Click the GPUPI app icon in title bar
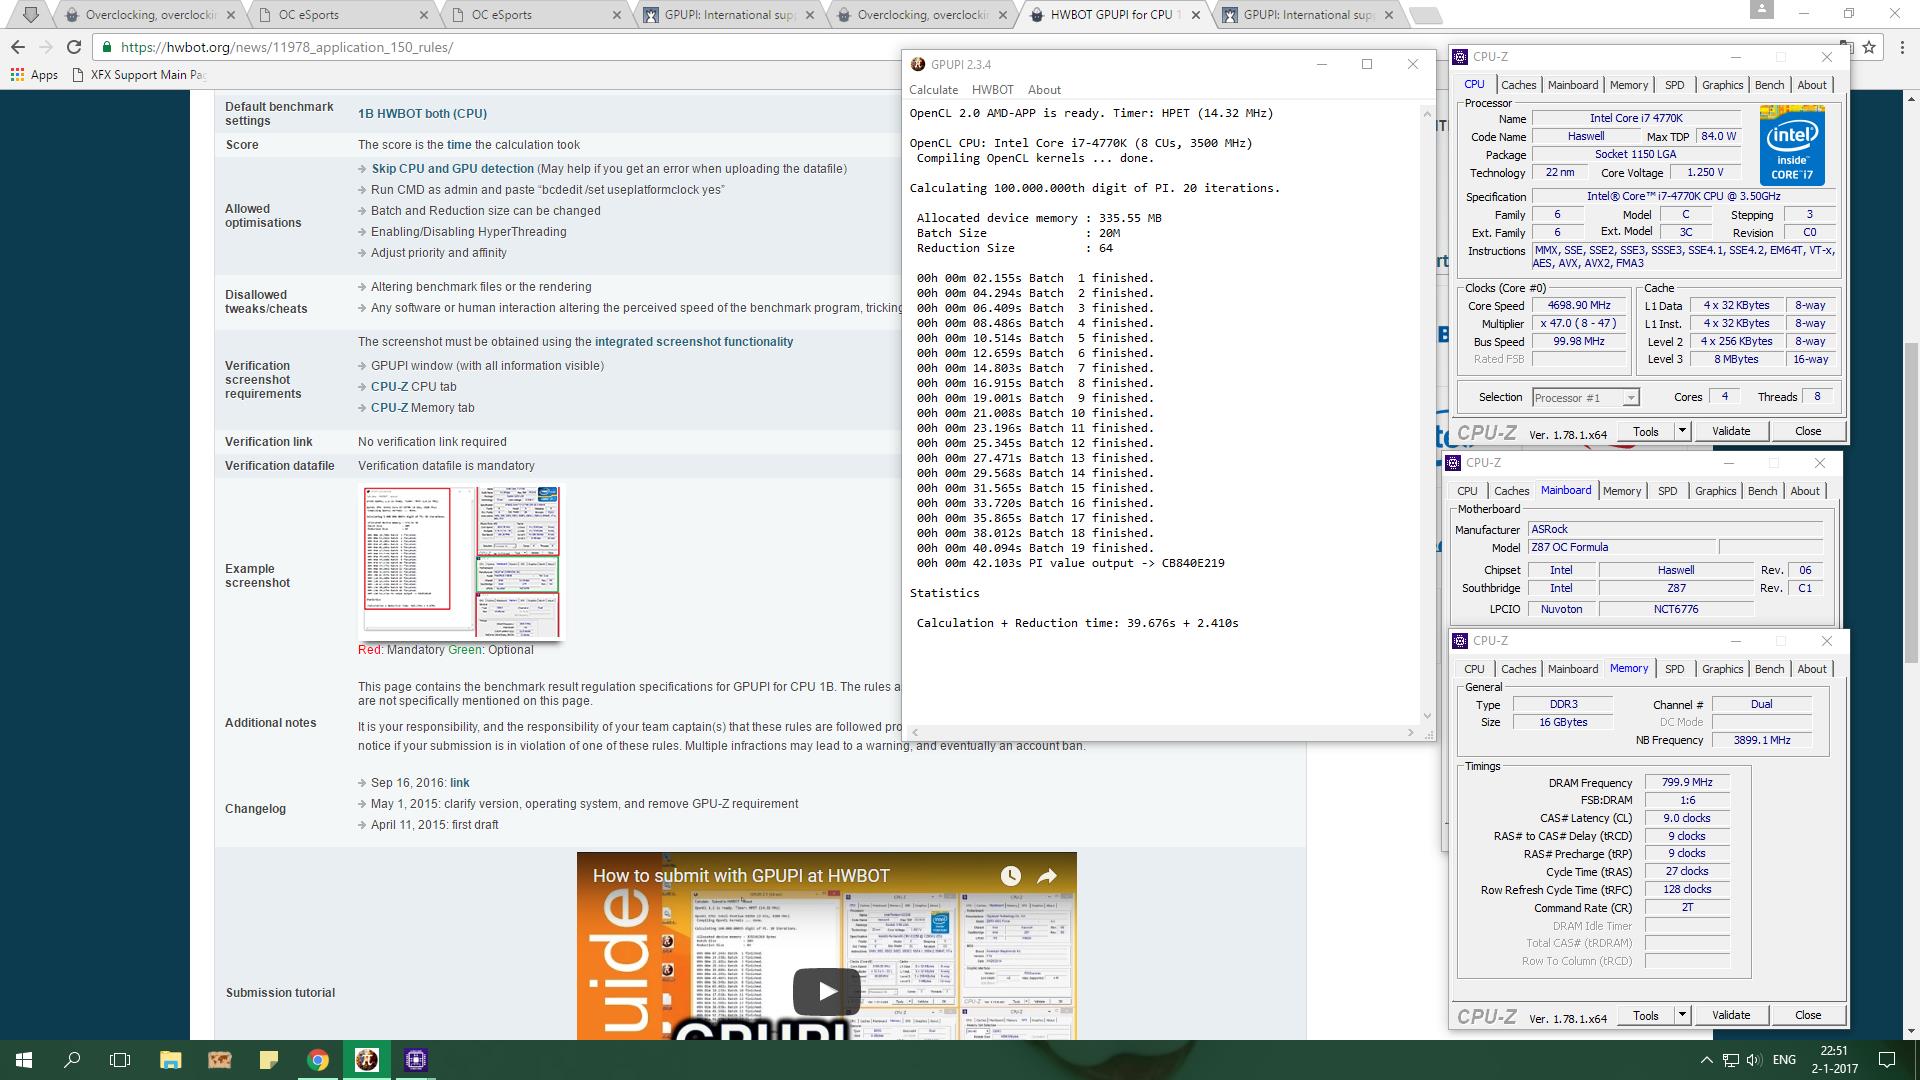Viewport: 1920px width, 1080px height. pos(918,65)
